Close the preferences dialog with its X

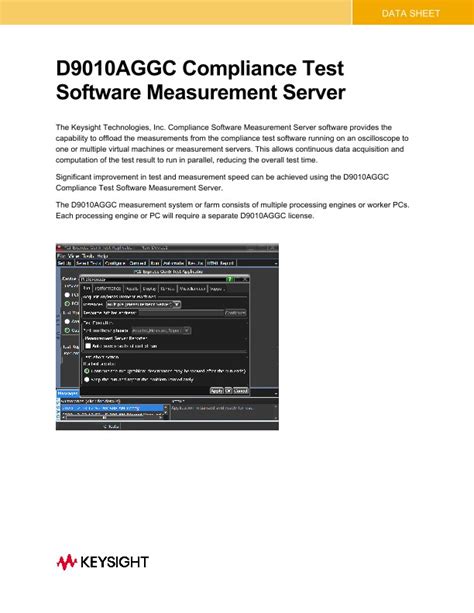245,279
